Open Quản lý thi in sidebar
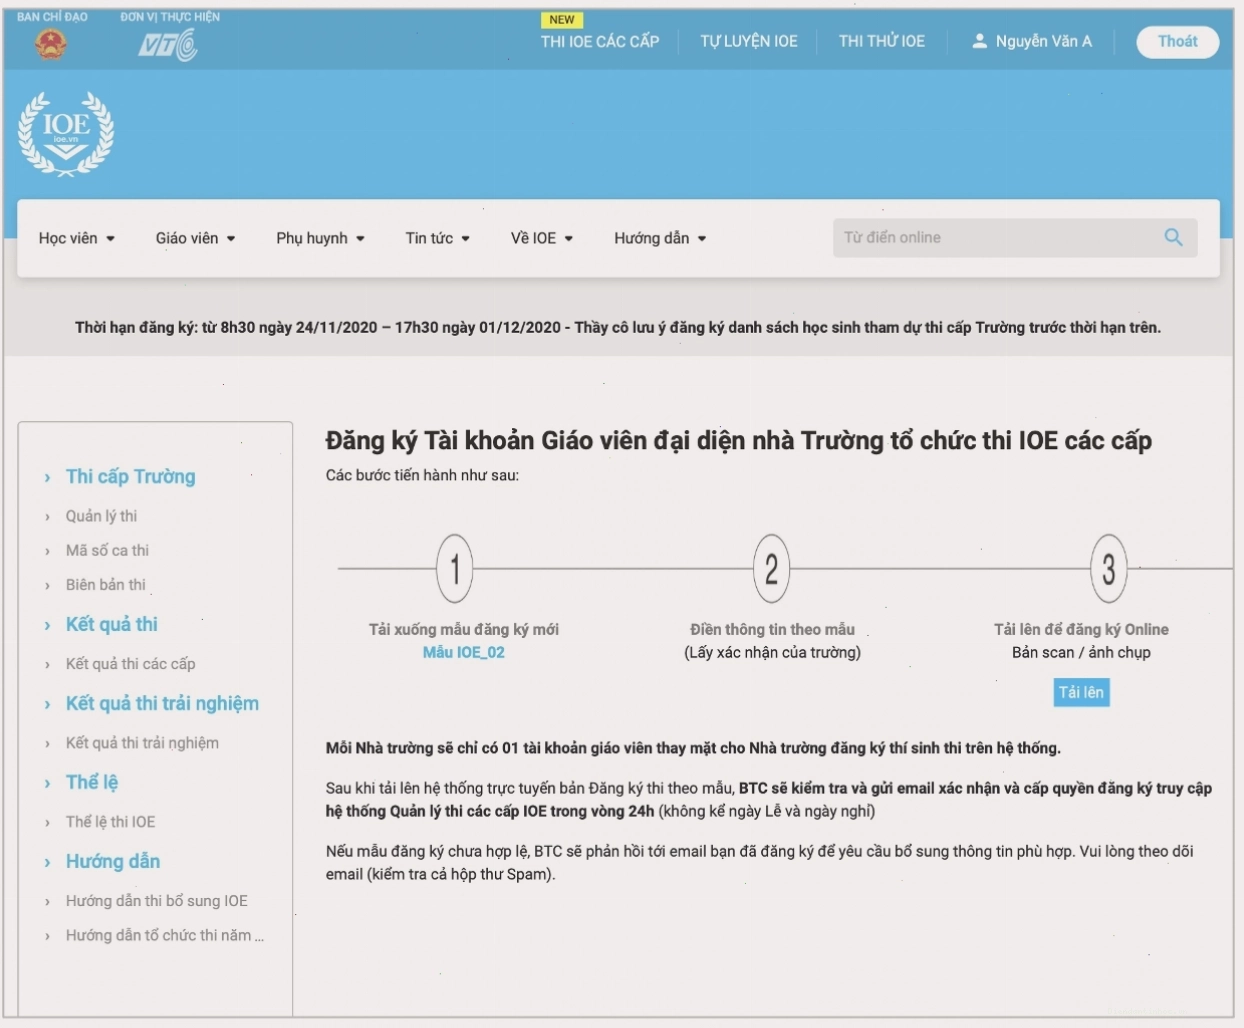 101,516
